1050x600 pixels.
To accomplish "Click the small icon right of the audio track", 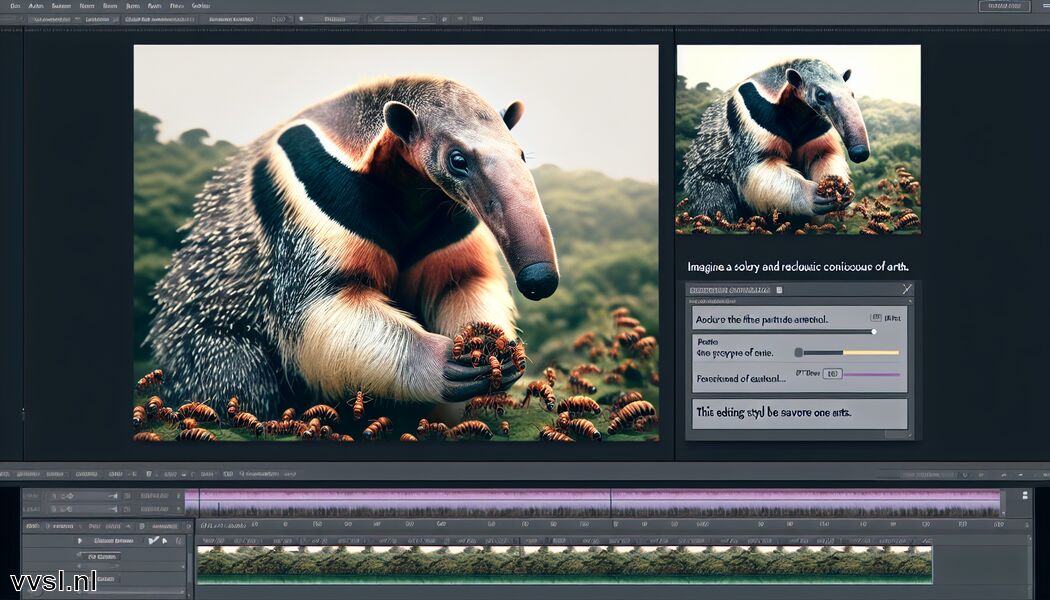I will (x=1025, y=496).
